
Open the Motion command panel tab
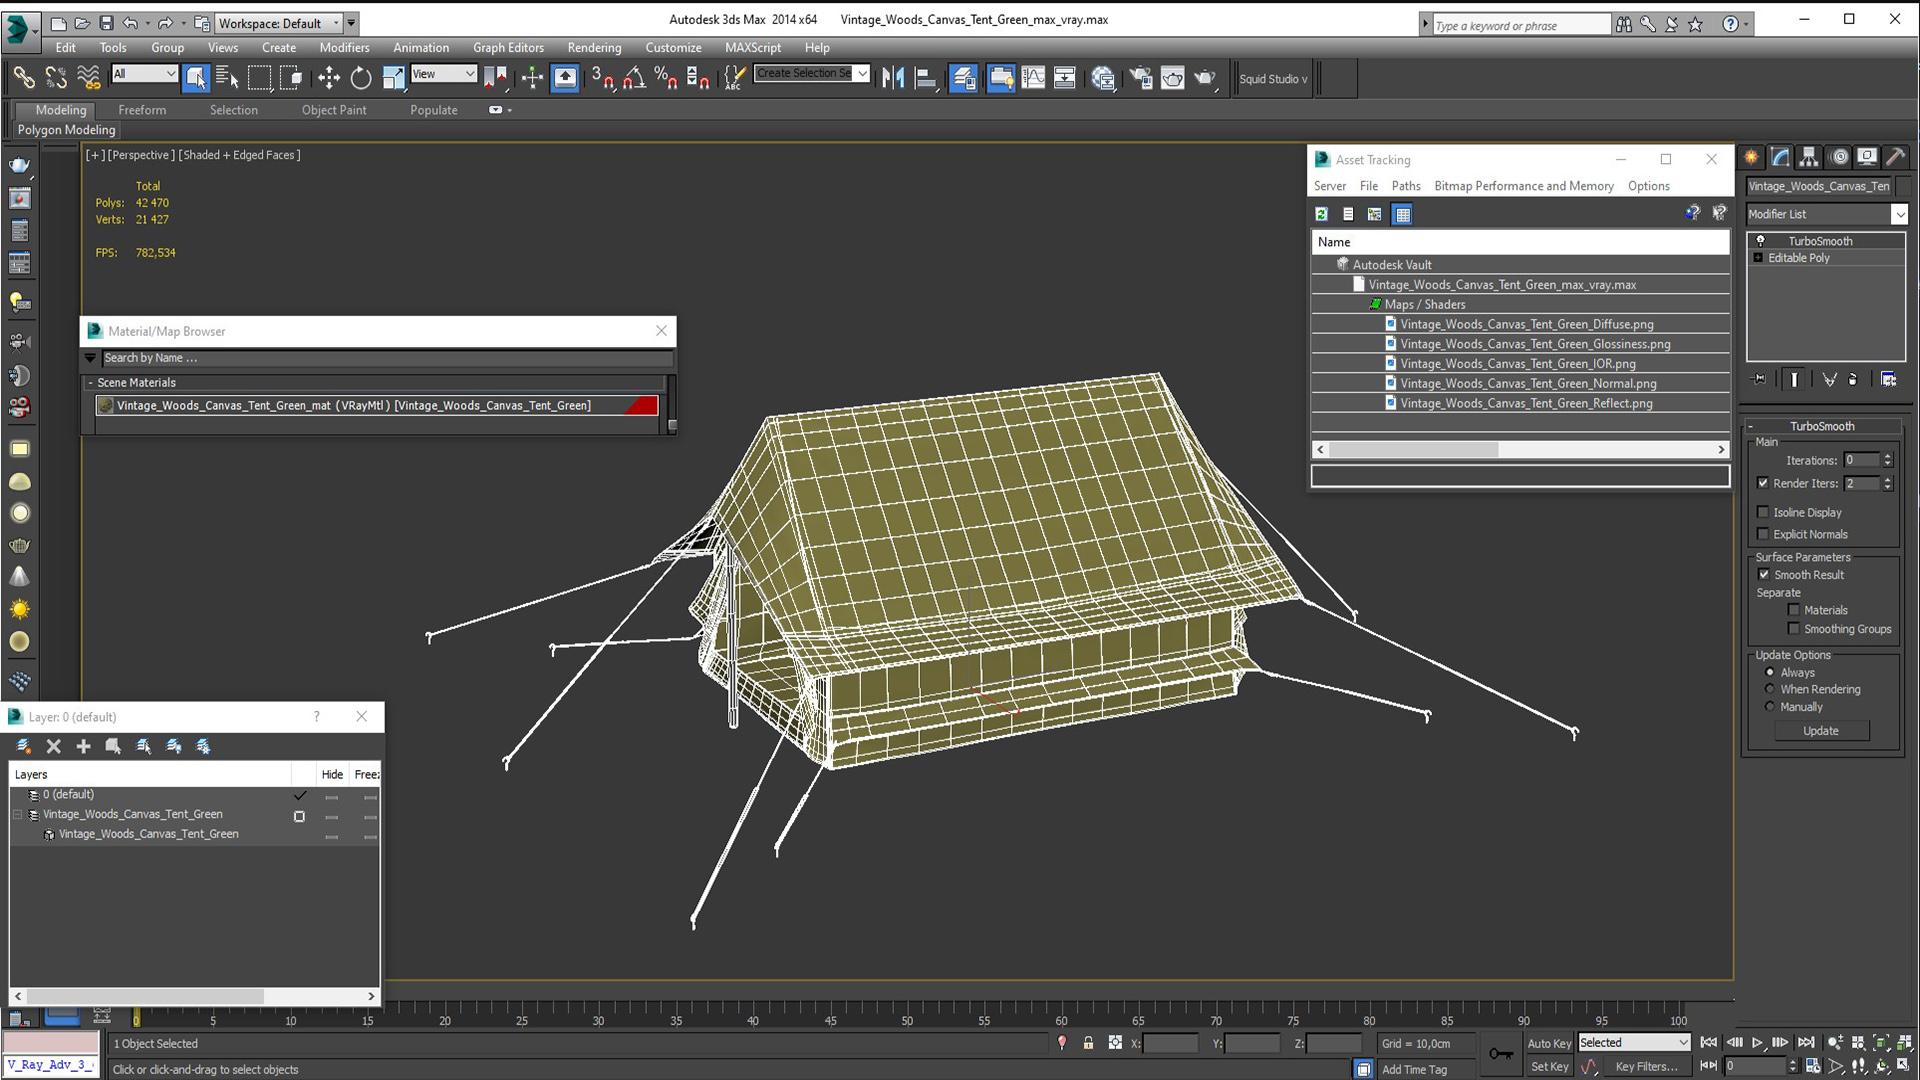pos(1838,157)
